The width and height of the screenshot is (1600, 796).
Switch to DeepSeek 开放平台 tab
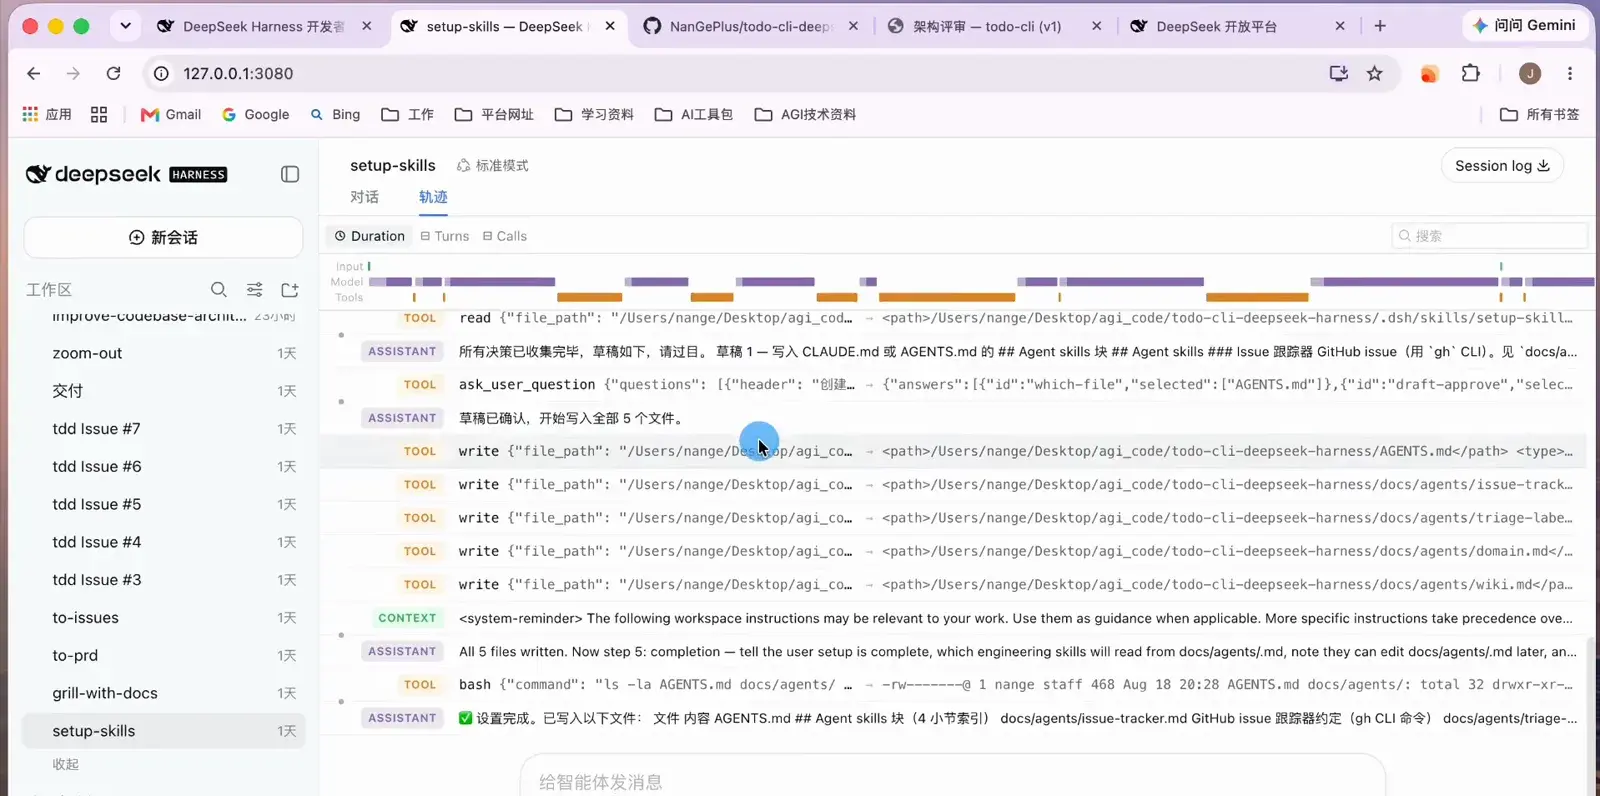coord(1237,26)
